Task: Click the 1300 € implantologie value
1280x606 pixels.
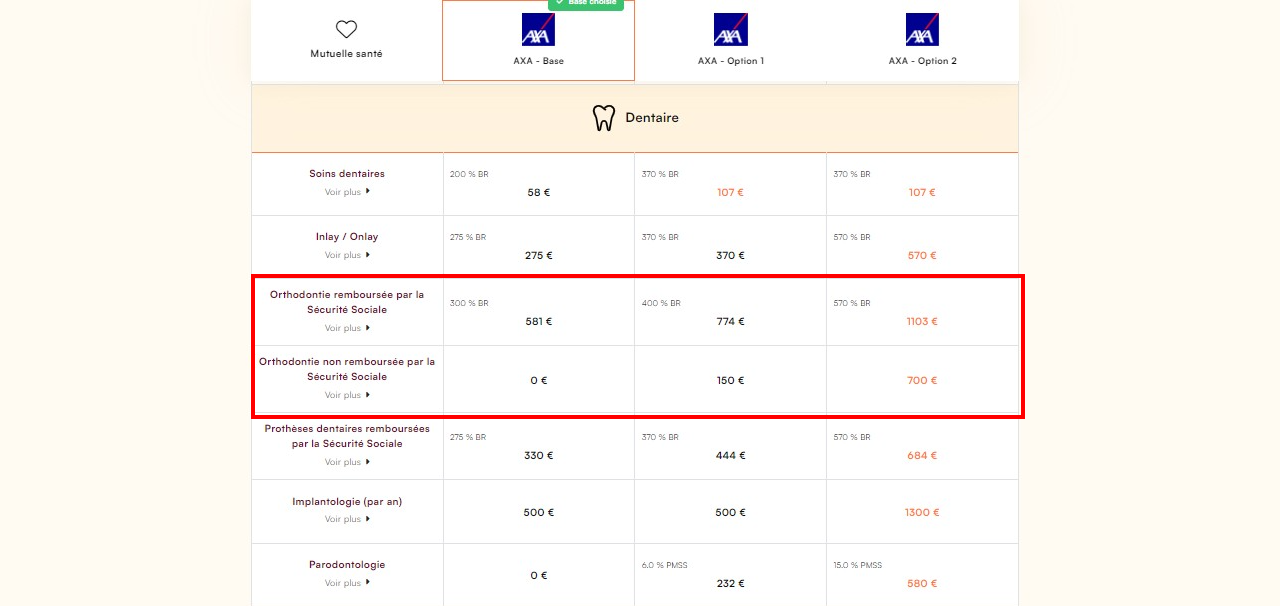Action: pos(922,513)
